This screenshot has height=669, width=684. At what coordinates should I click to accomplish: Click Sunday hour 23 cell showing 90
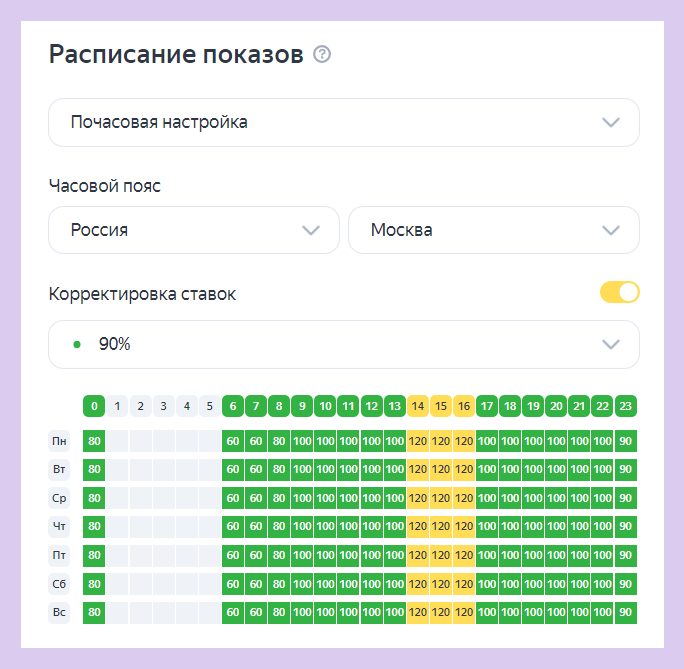click(x=626, y=612)
